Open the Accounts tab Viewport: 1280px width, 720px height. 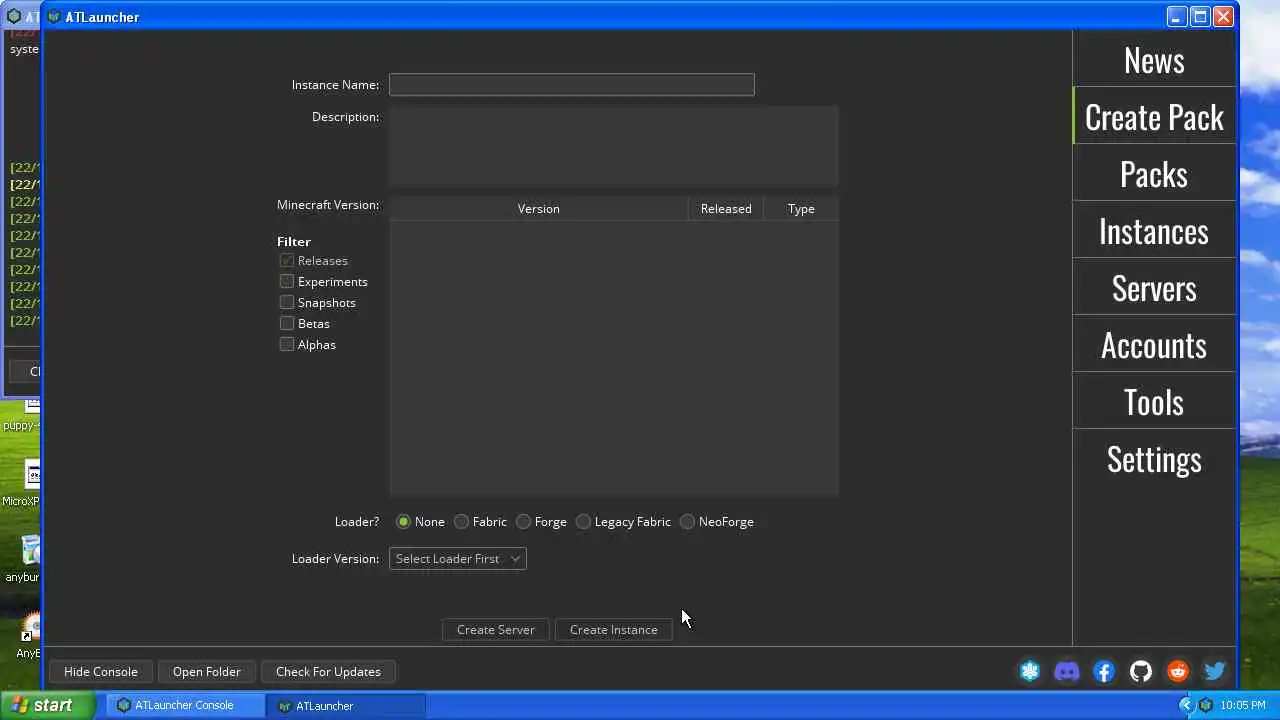tap(1154, 345)
